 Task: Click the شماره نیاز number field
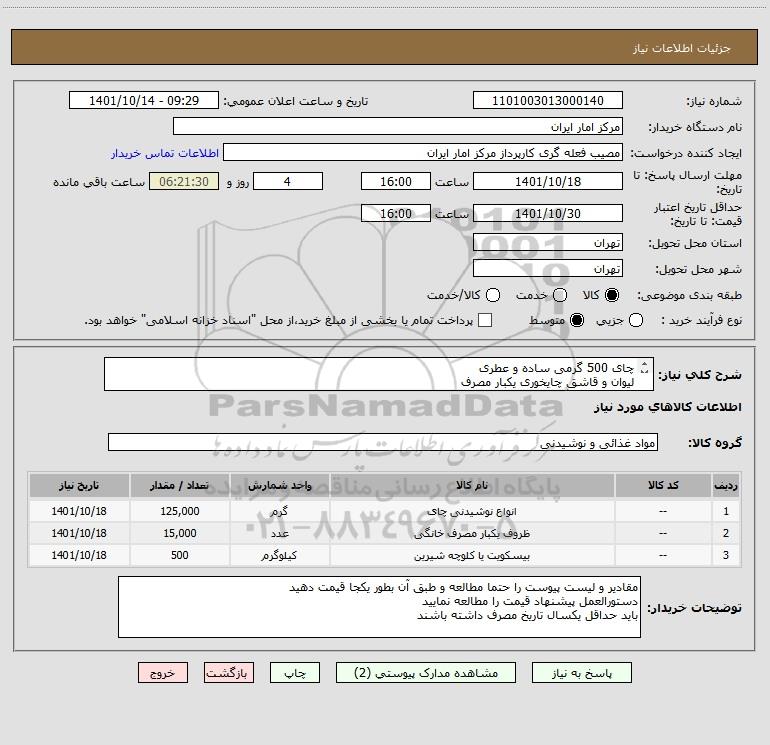tap(548, 101)
